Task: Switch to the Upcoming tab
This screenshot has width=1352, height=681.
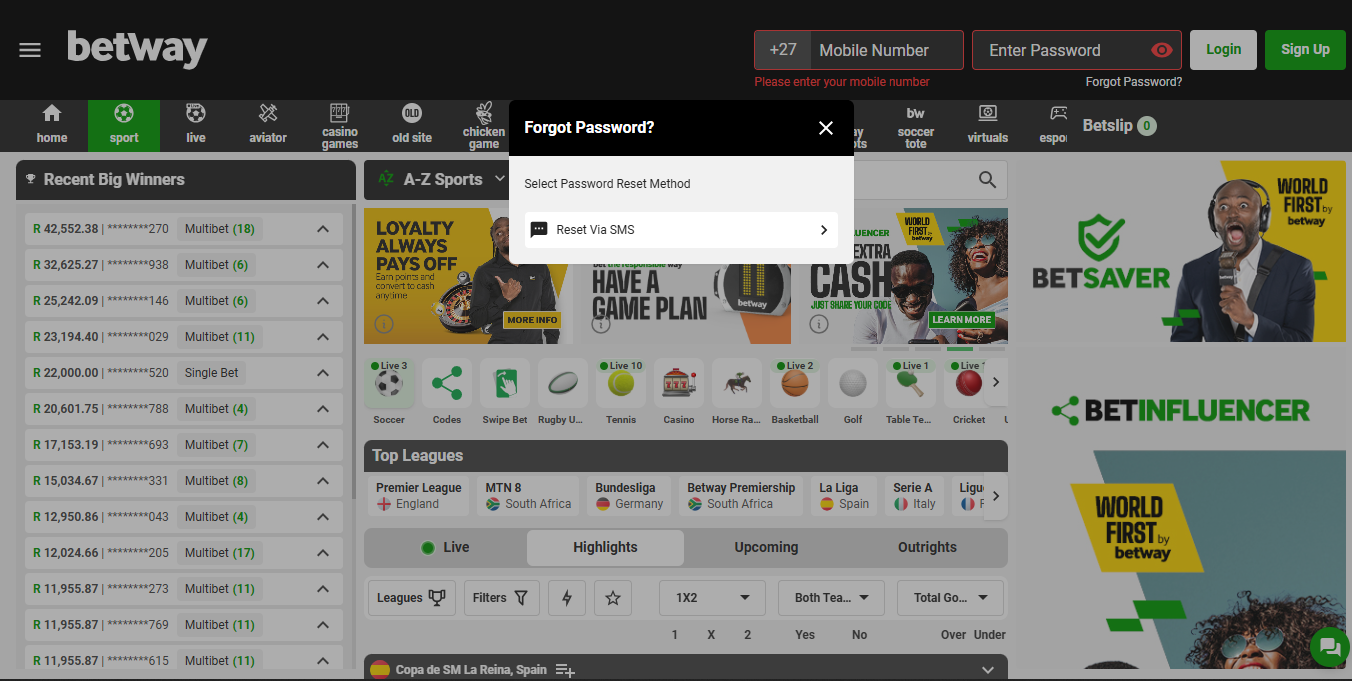Action: pyautogui.click(x=766, y=547)
